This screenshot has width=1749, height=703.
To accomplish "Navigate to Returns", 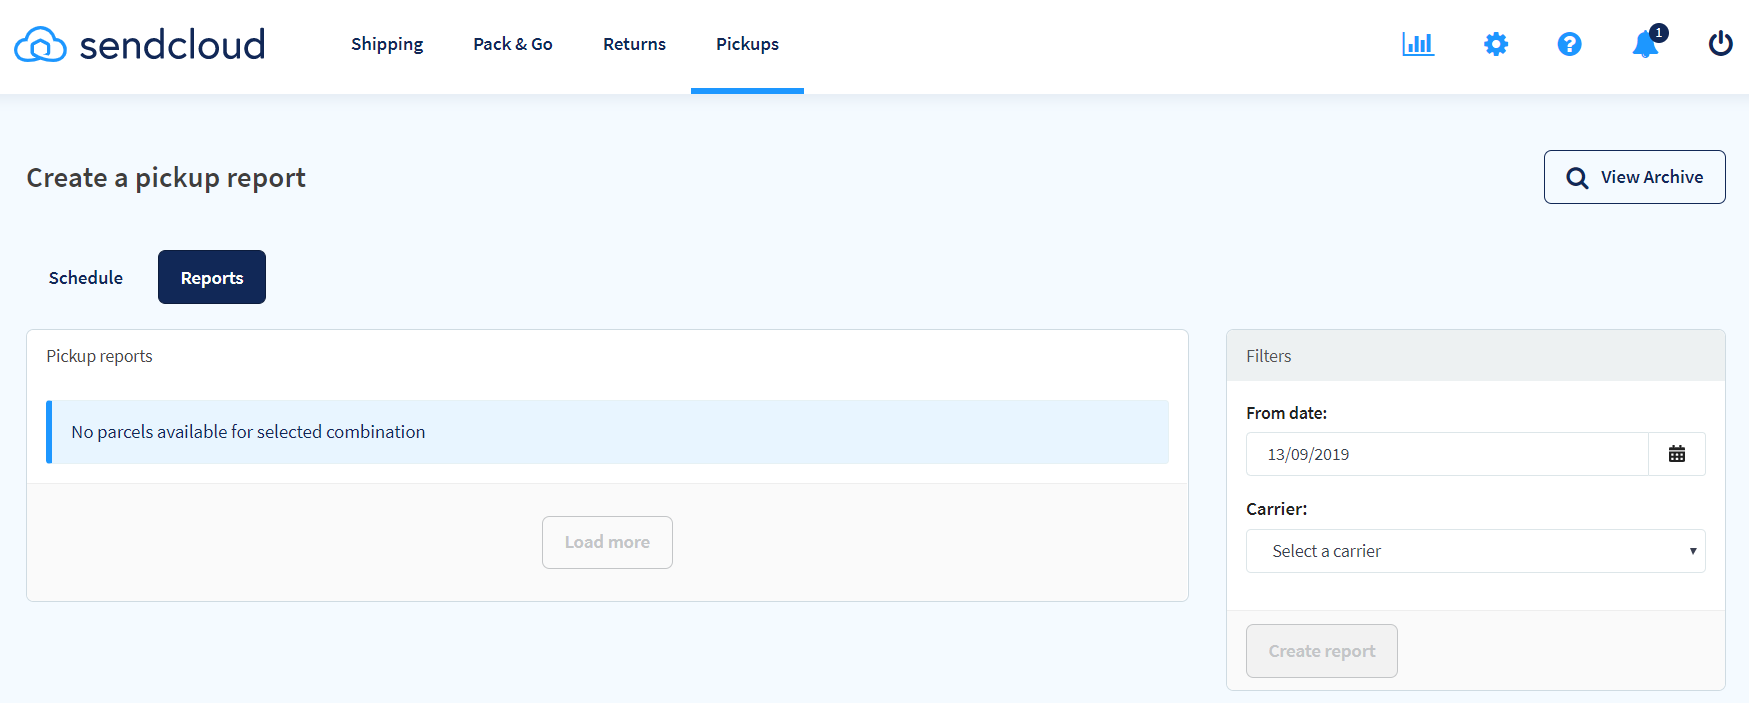I will pos(634,44).
